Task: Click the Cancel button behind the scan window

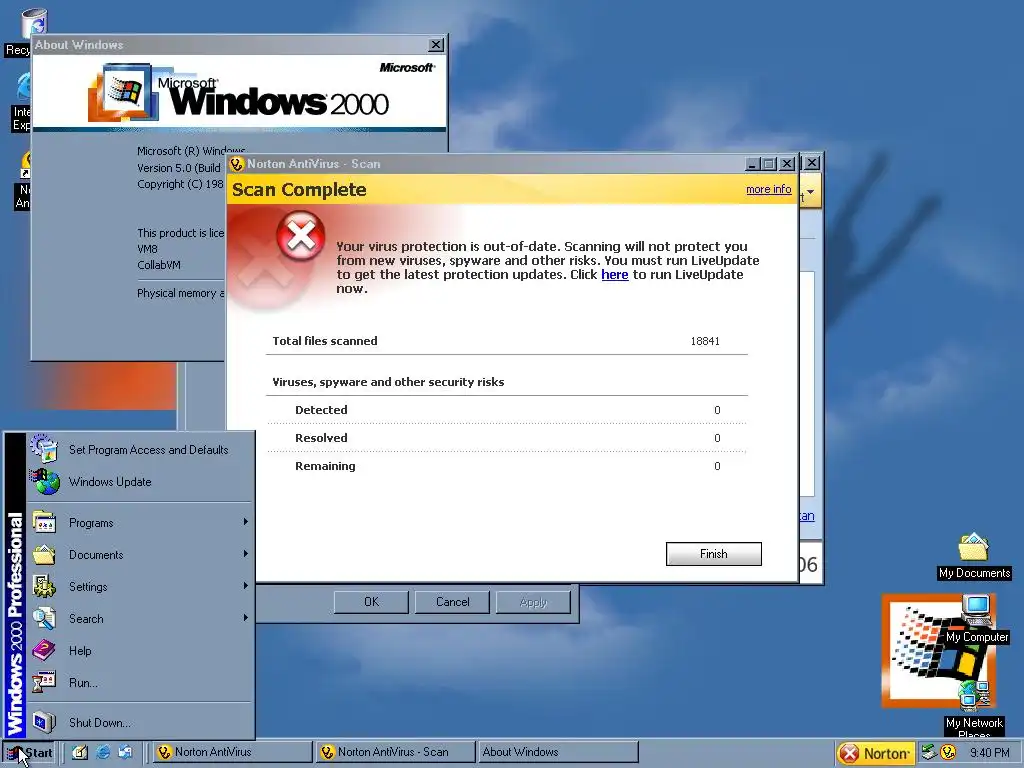Action: coord(453,602)
